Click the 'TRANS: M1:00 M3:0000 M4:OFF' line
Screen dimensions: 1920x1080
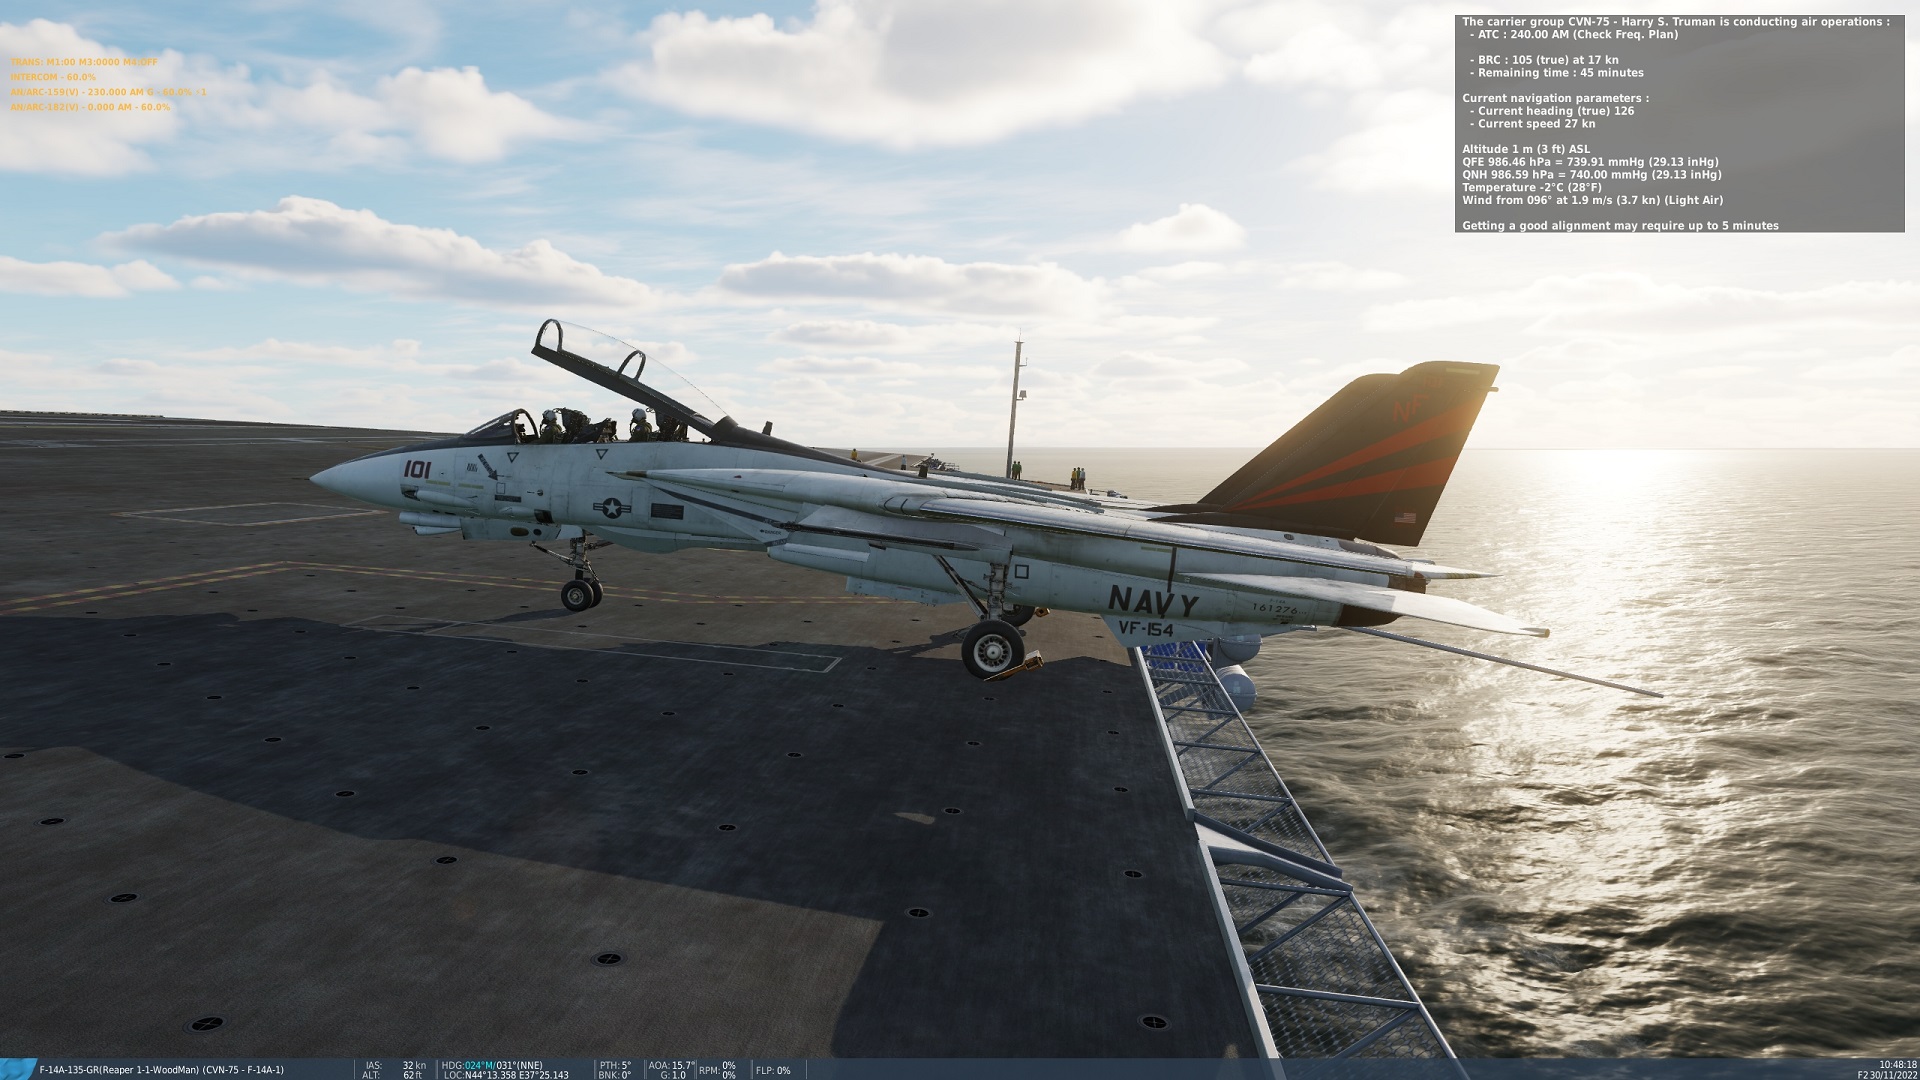point(84,62)
